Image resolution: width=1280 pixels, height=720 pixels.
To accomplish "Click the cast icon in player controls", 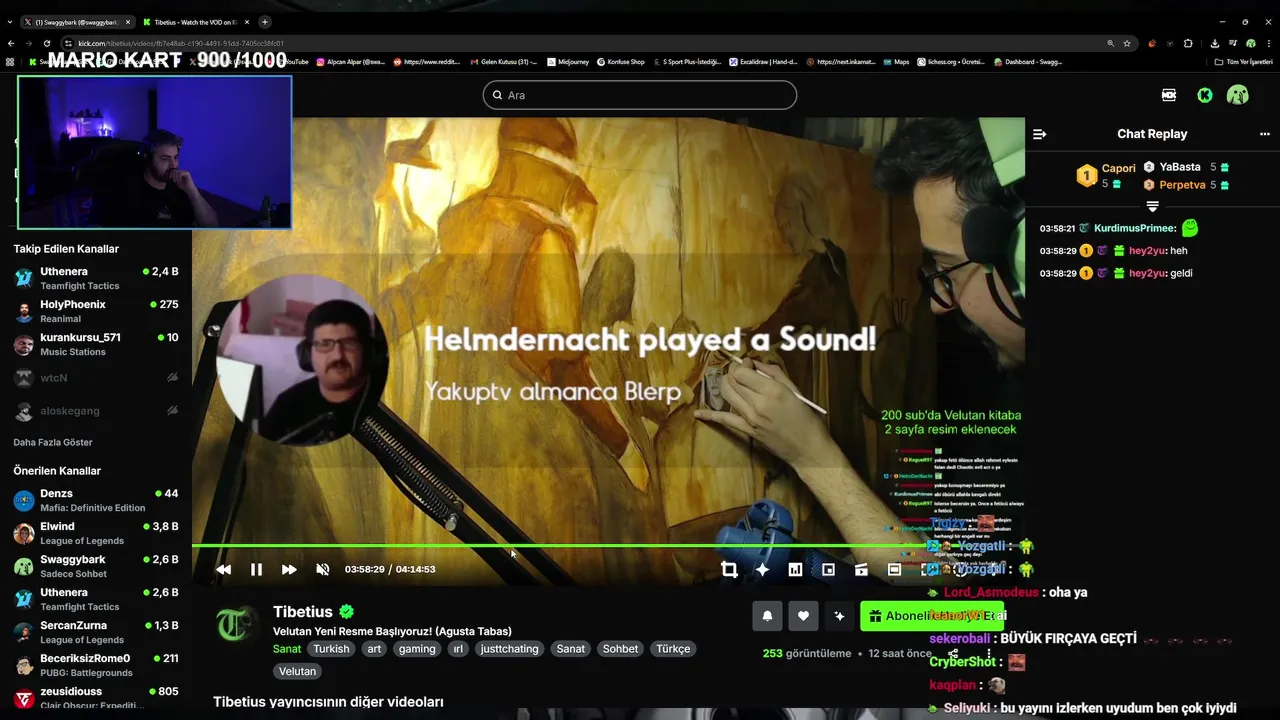I will [x=861, y=569].
